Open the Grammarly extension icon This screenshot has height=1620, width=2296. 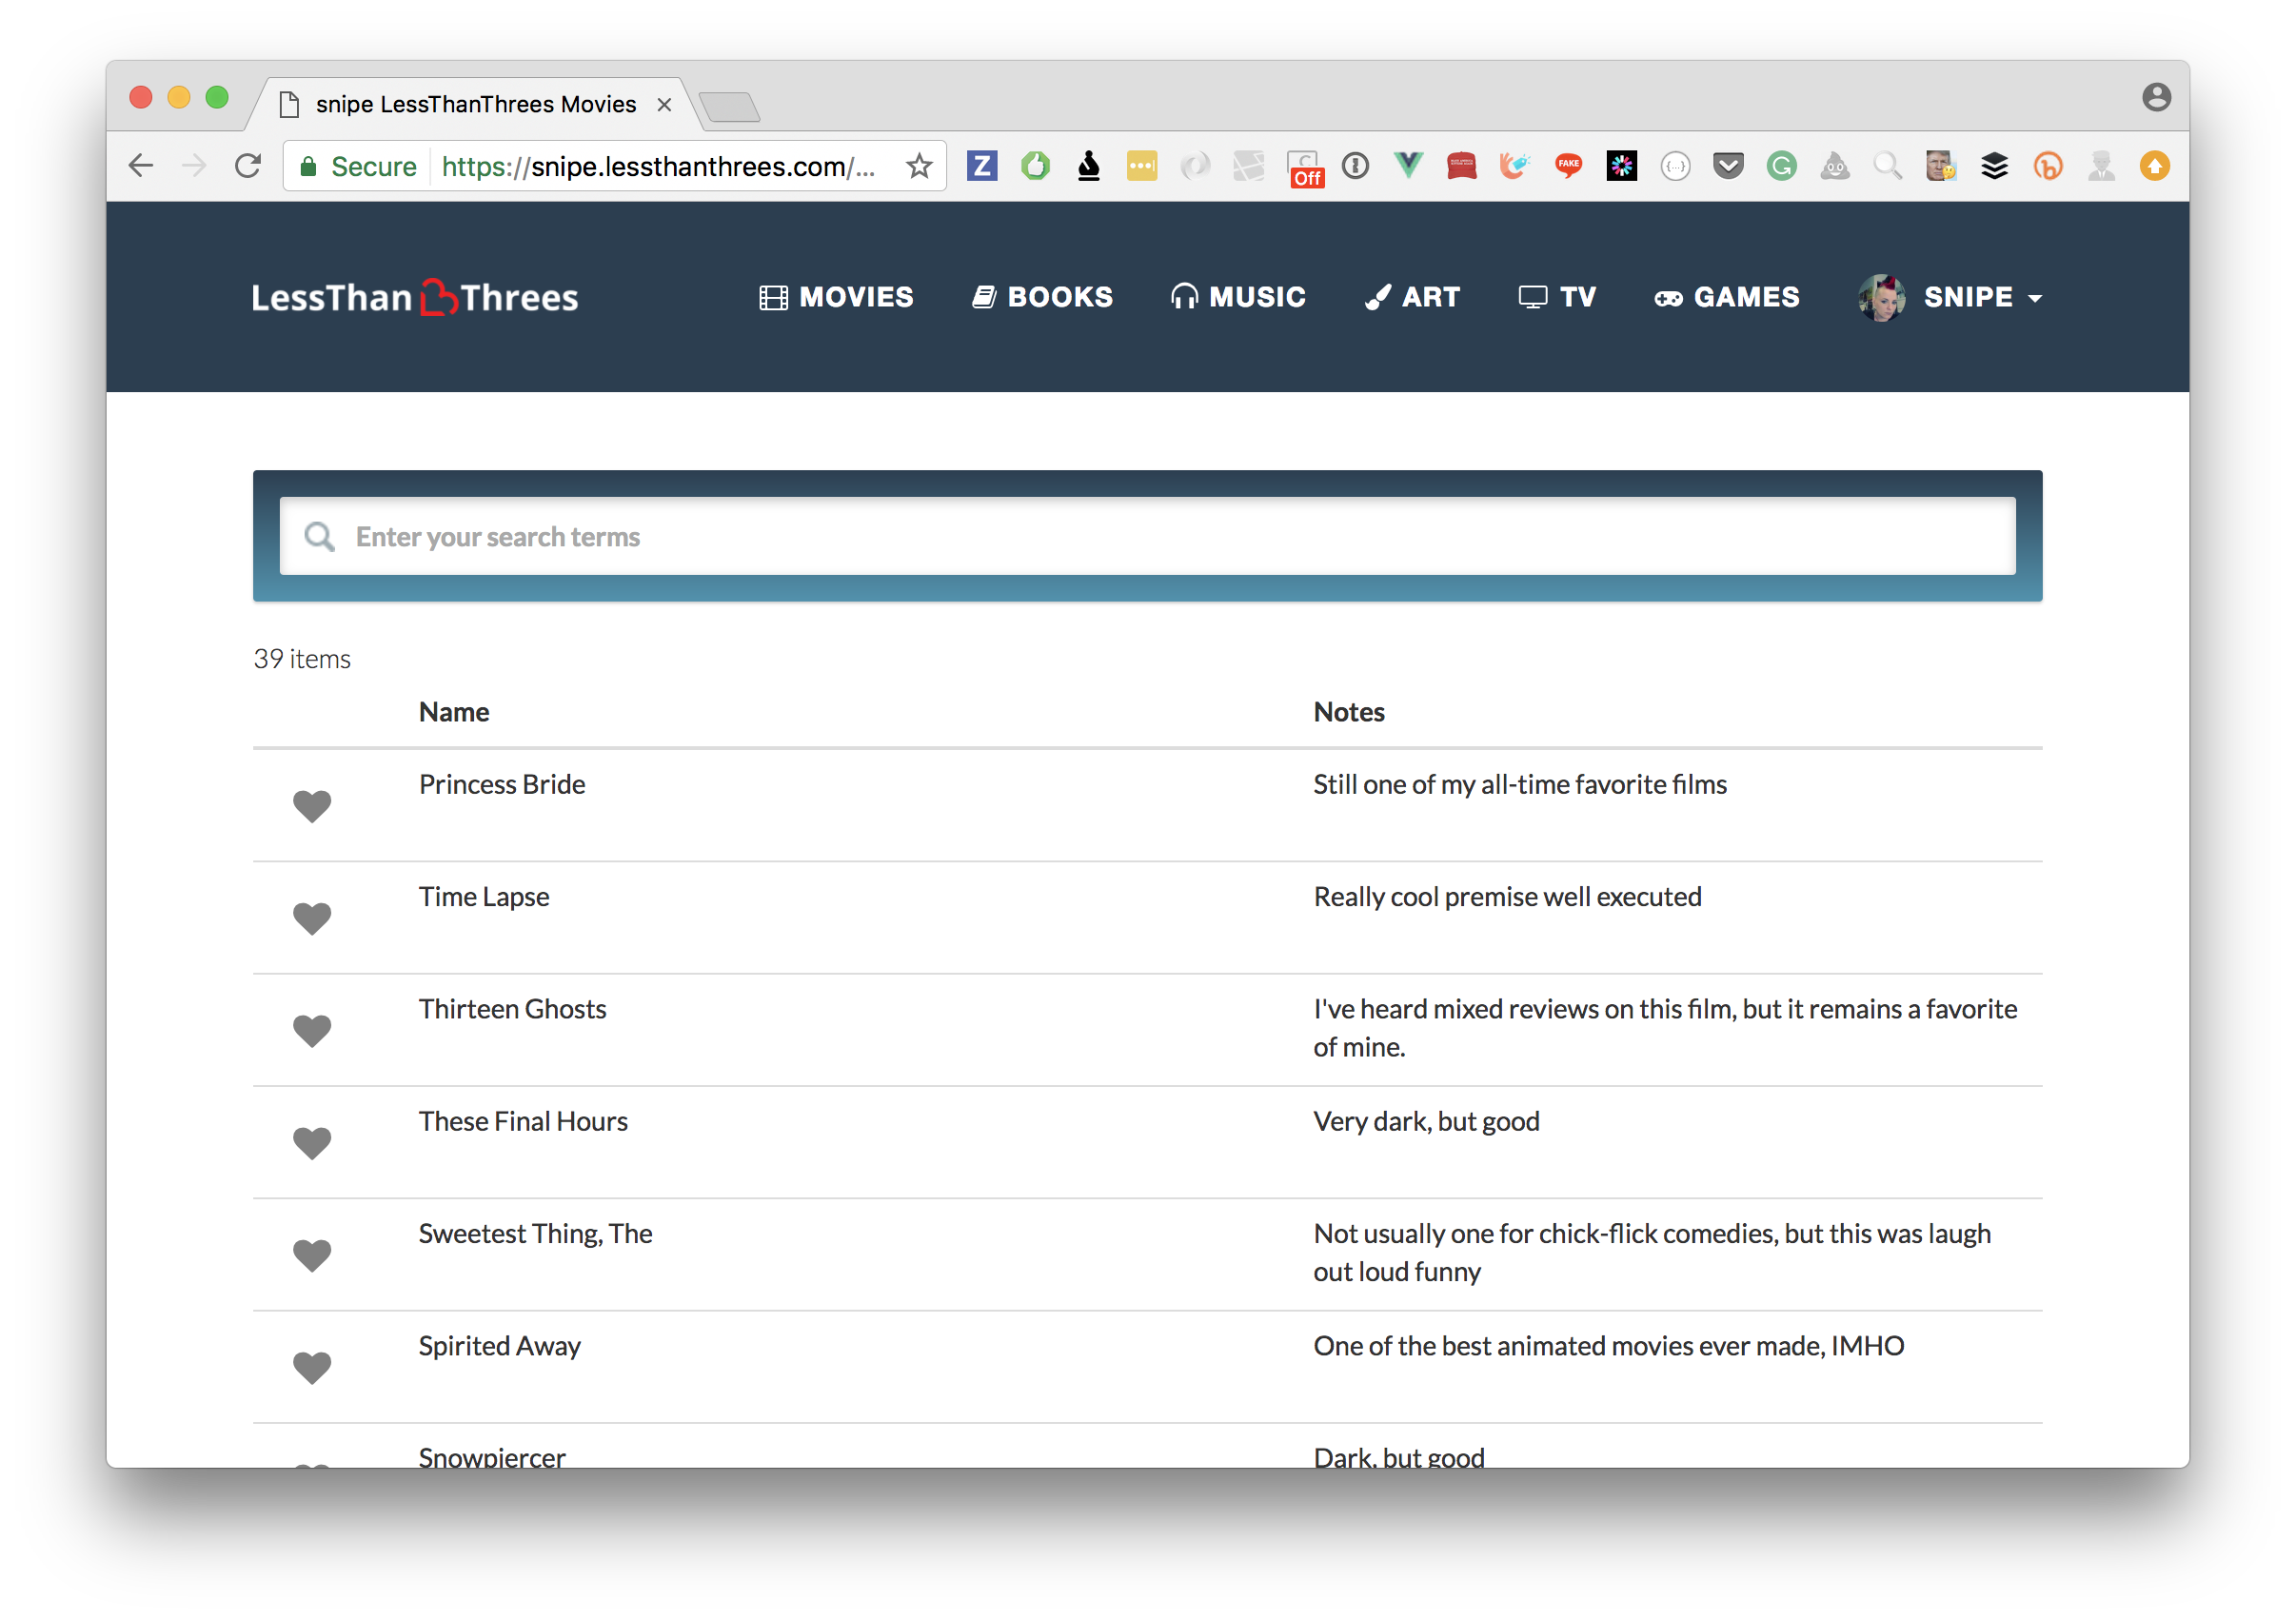coord(1781,166)
